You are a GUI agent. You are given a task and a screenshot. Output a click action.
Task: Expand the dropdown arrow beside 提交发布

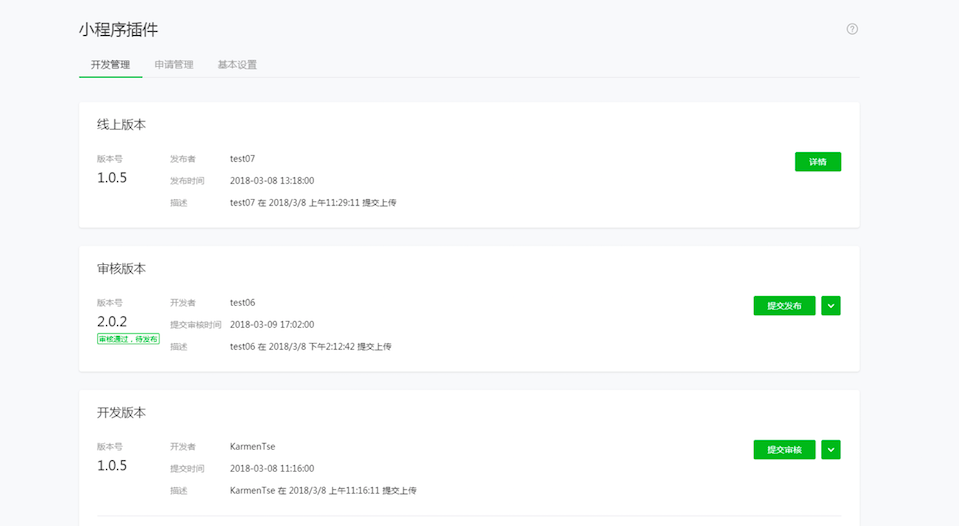tap(830, 306)
